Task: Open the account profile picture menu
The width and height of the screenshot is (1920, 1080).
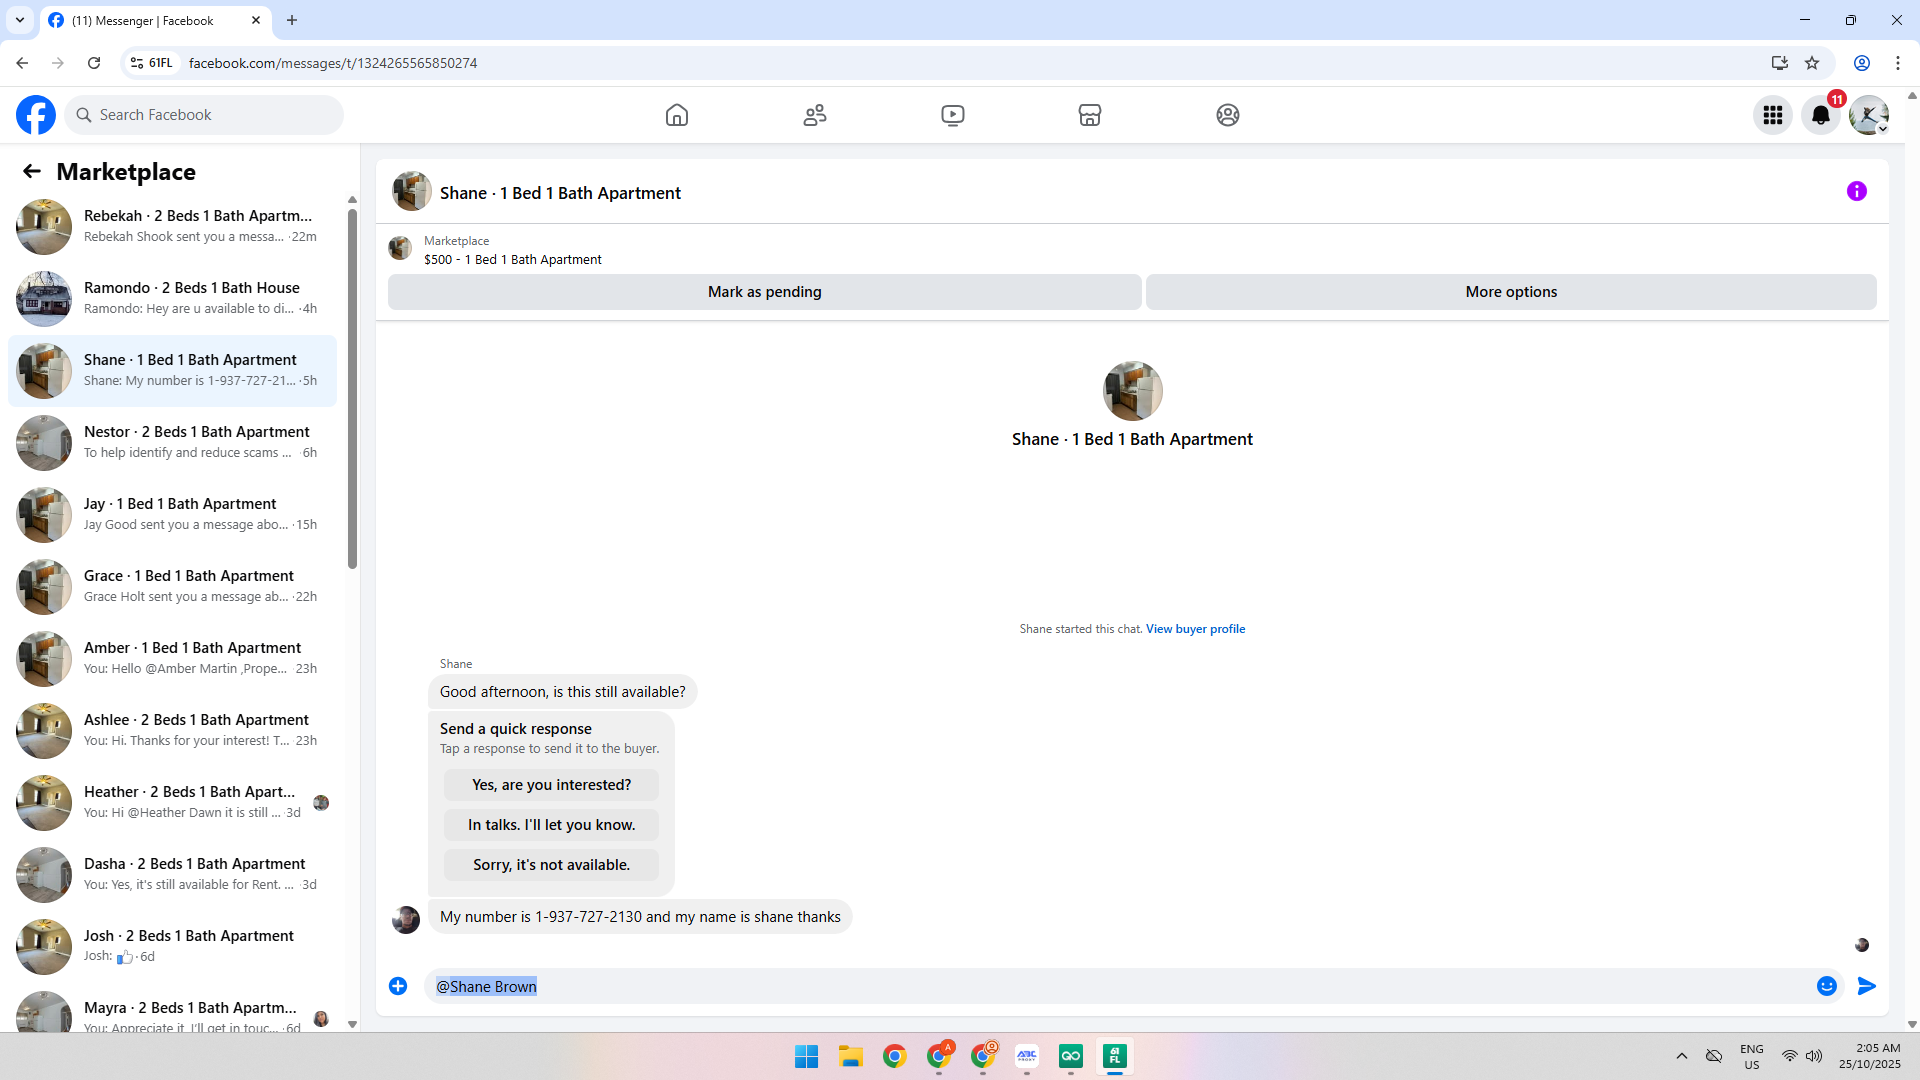Action: 1869,115
